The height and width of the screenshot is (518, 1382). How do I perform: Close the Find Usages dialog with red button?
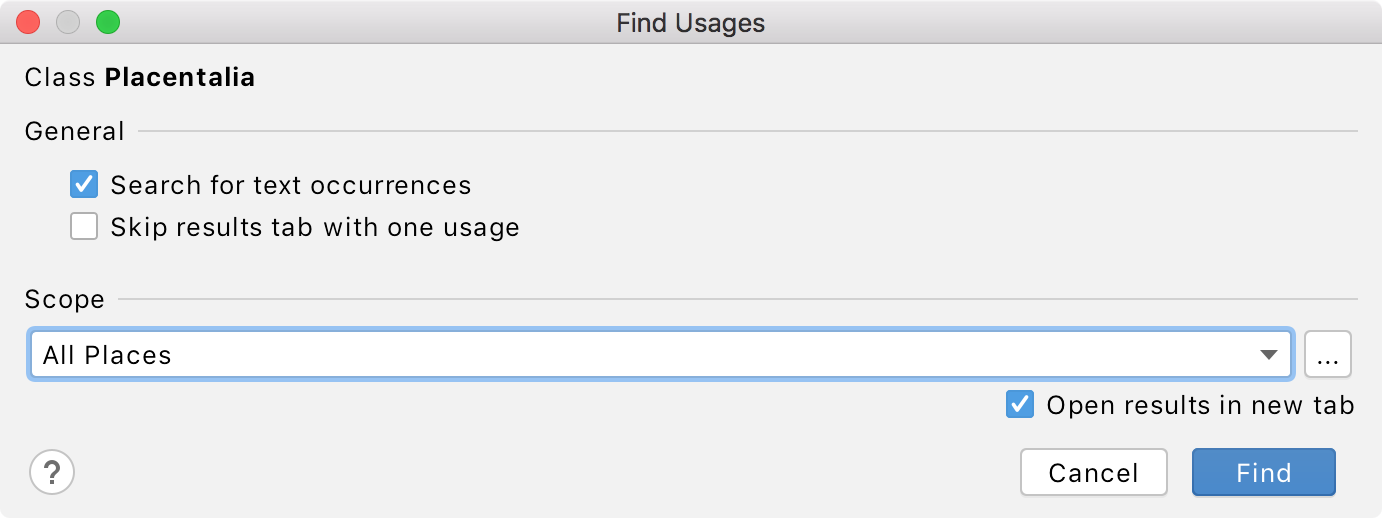[29, 22]
